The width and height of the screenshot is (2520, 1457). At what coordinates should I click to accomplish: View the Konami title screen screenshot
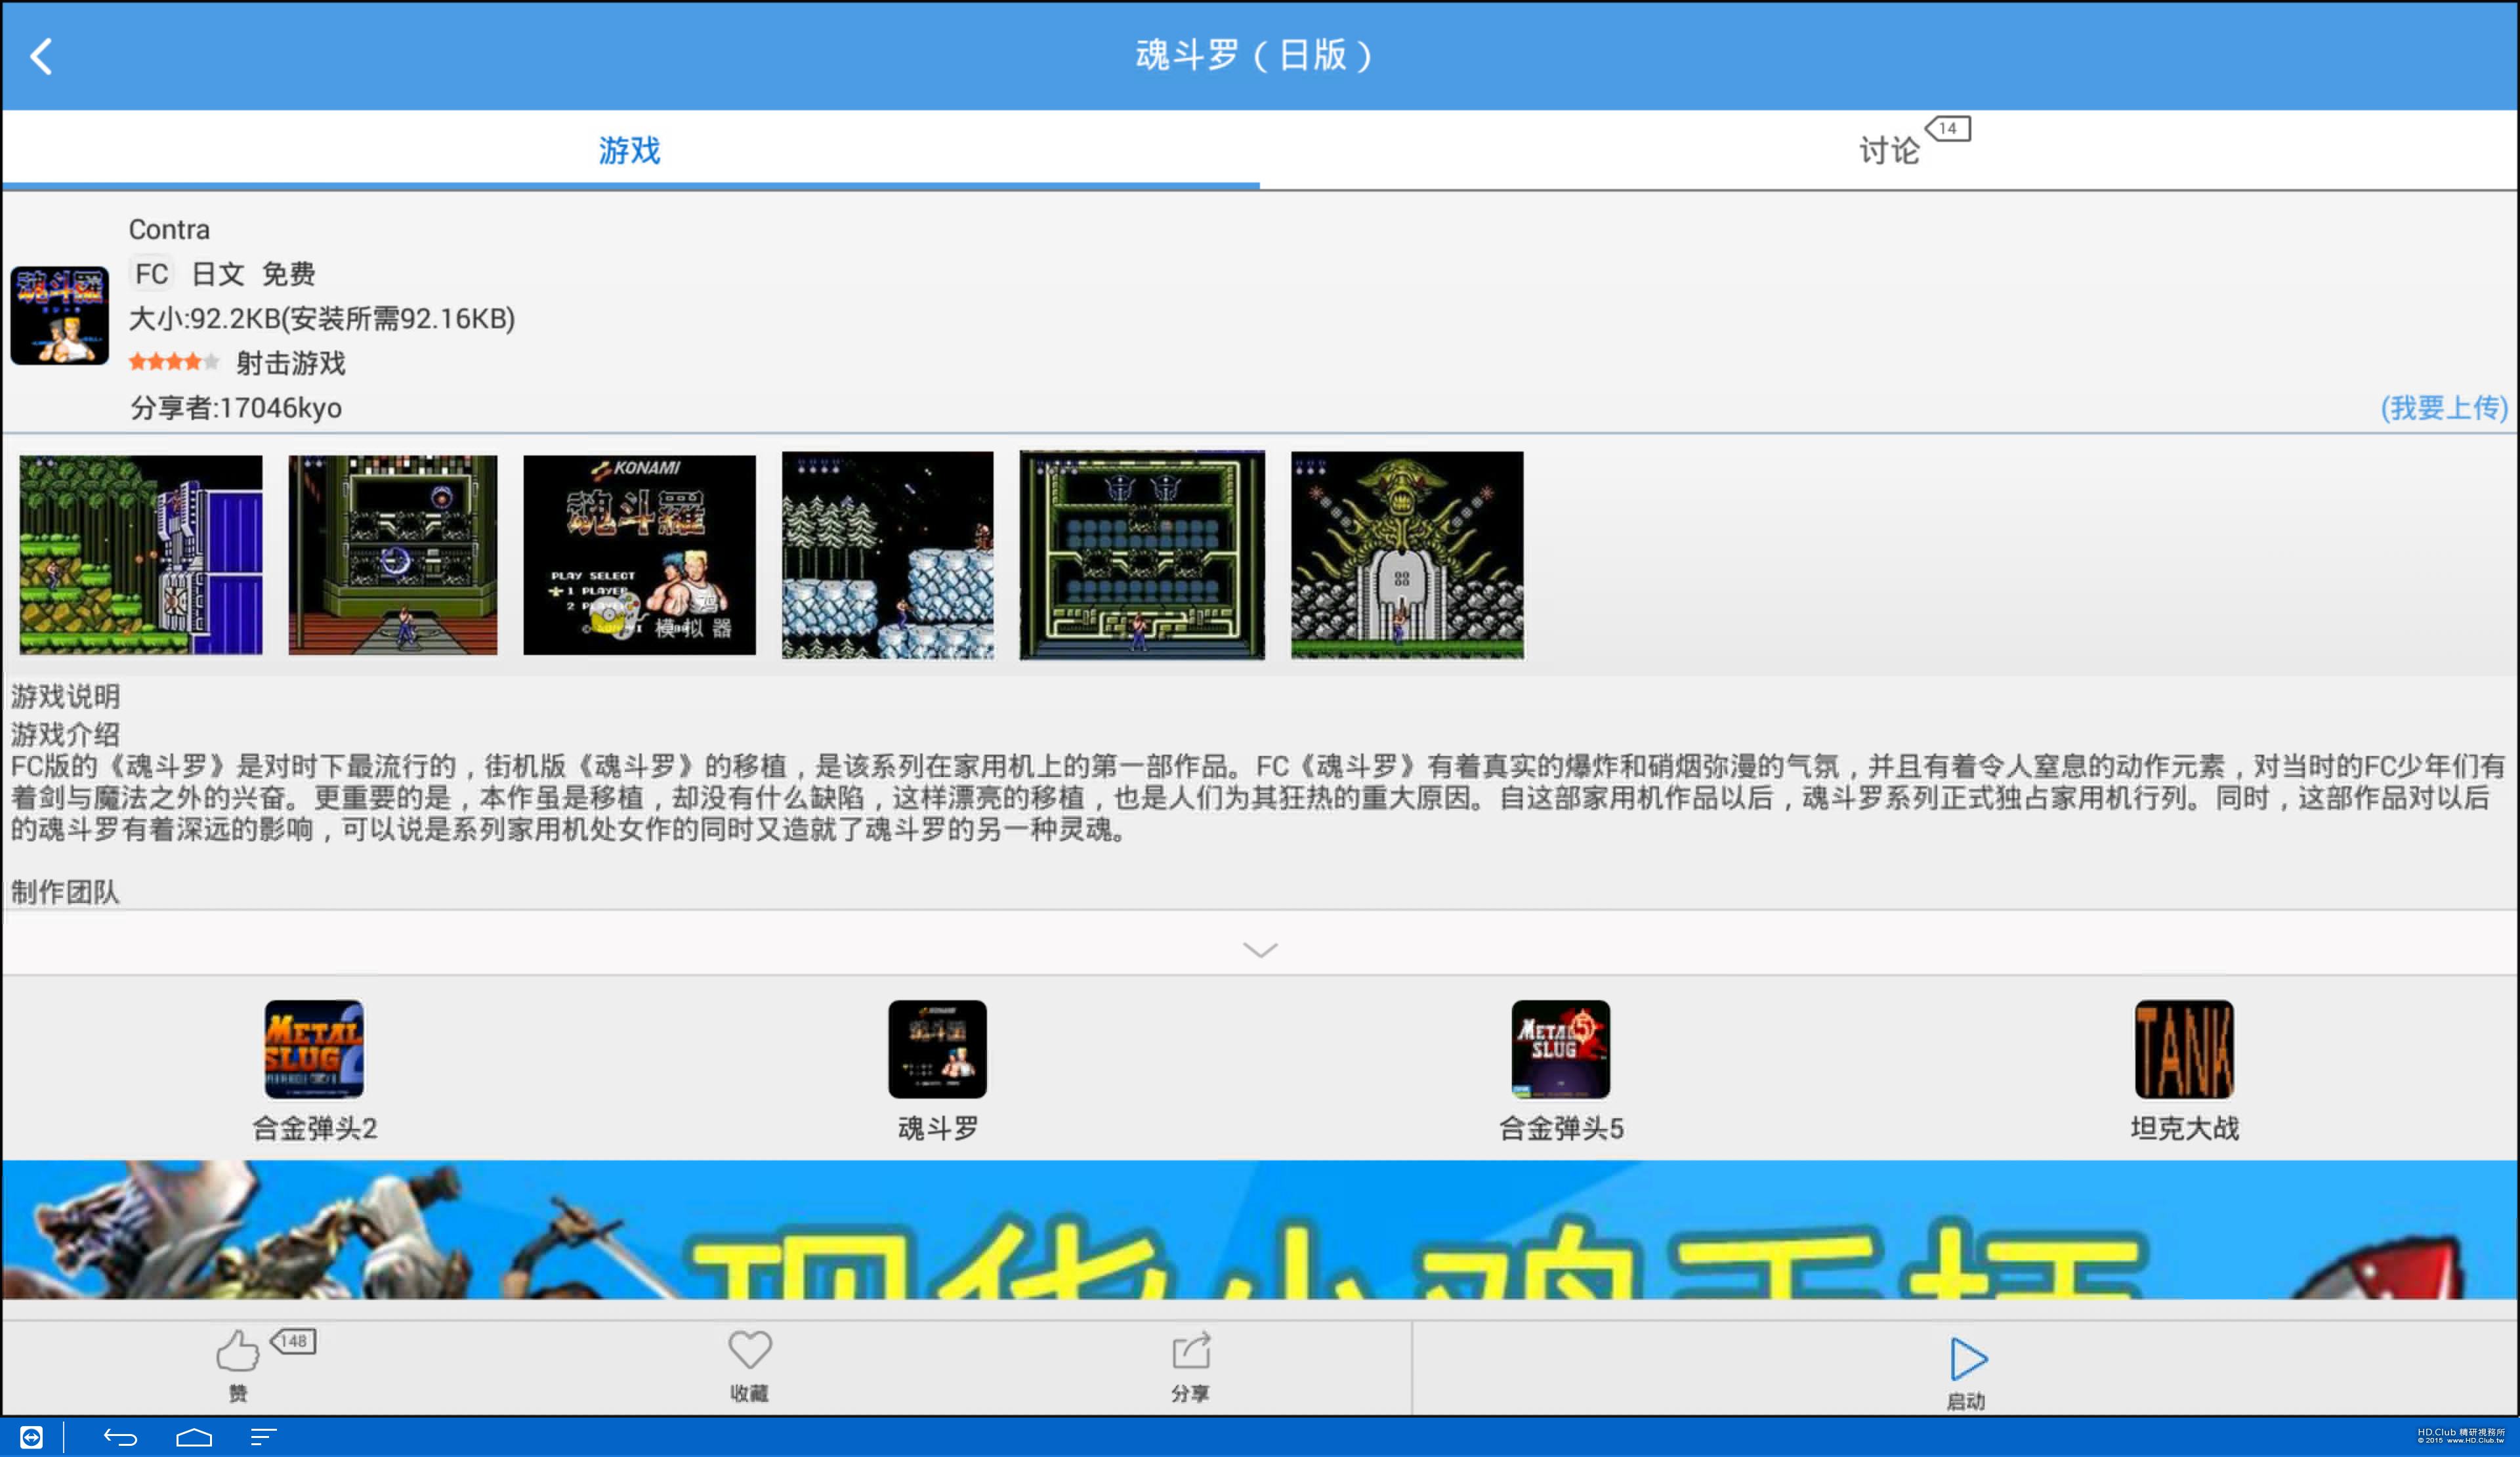(x=639, y=555)
